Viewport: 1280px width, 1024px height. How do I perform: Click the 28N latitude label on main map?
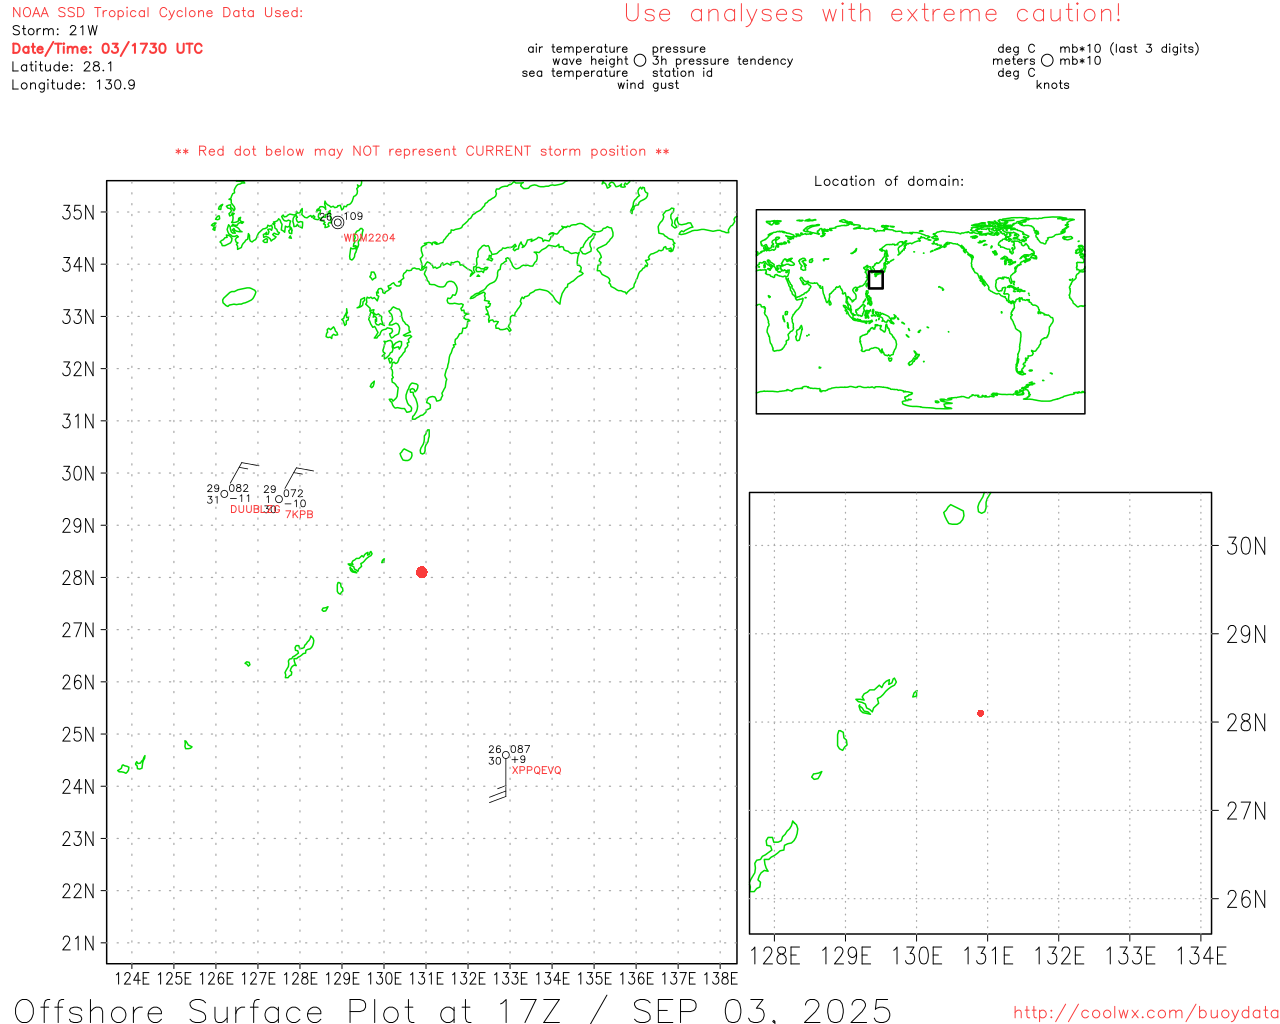pos(79,578)
